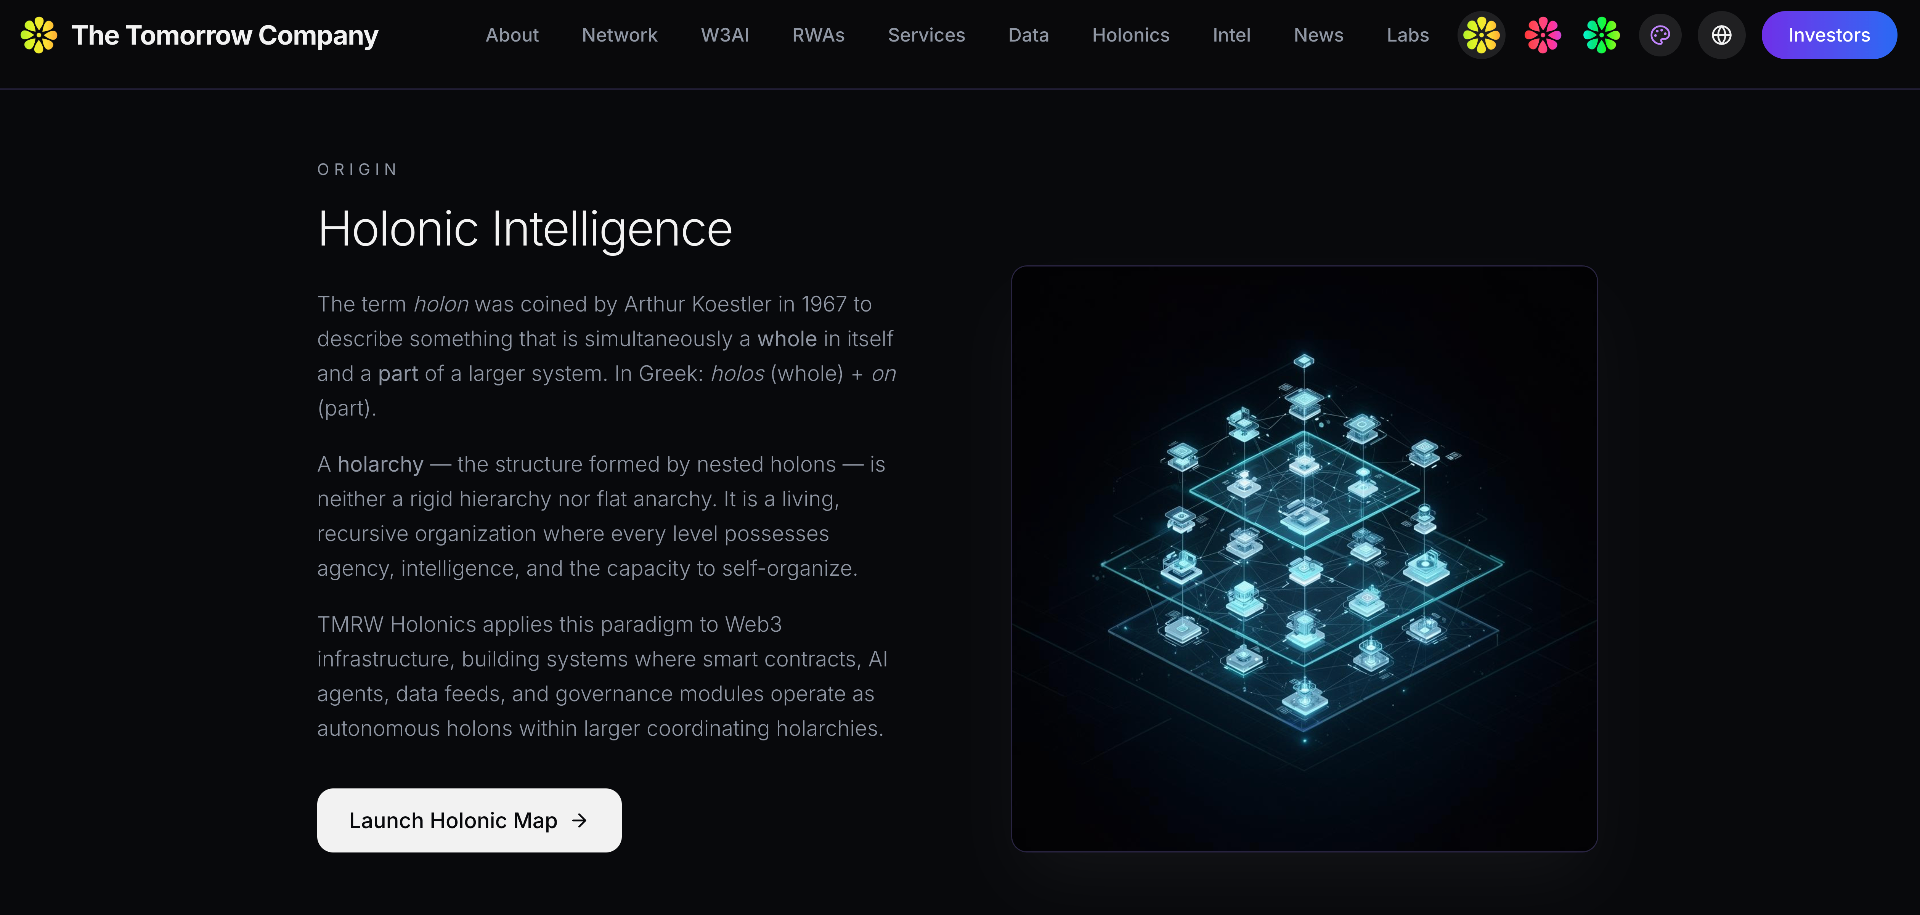The height and width of the screenshot is (915, 1920).
Task: Click the yellow flower logo icon
Action: [x=39, y=35]
